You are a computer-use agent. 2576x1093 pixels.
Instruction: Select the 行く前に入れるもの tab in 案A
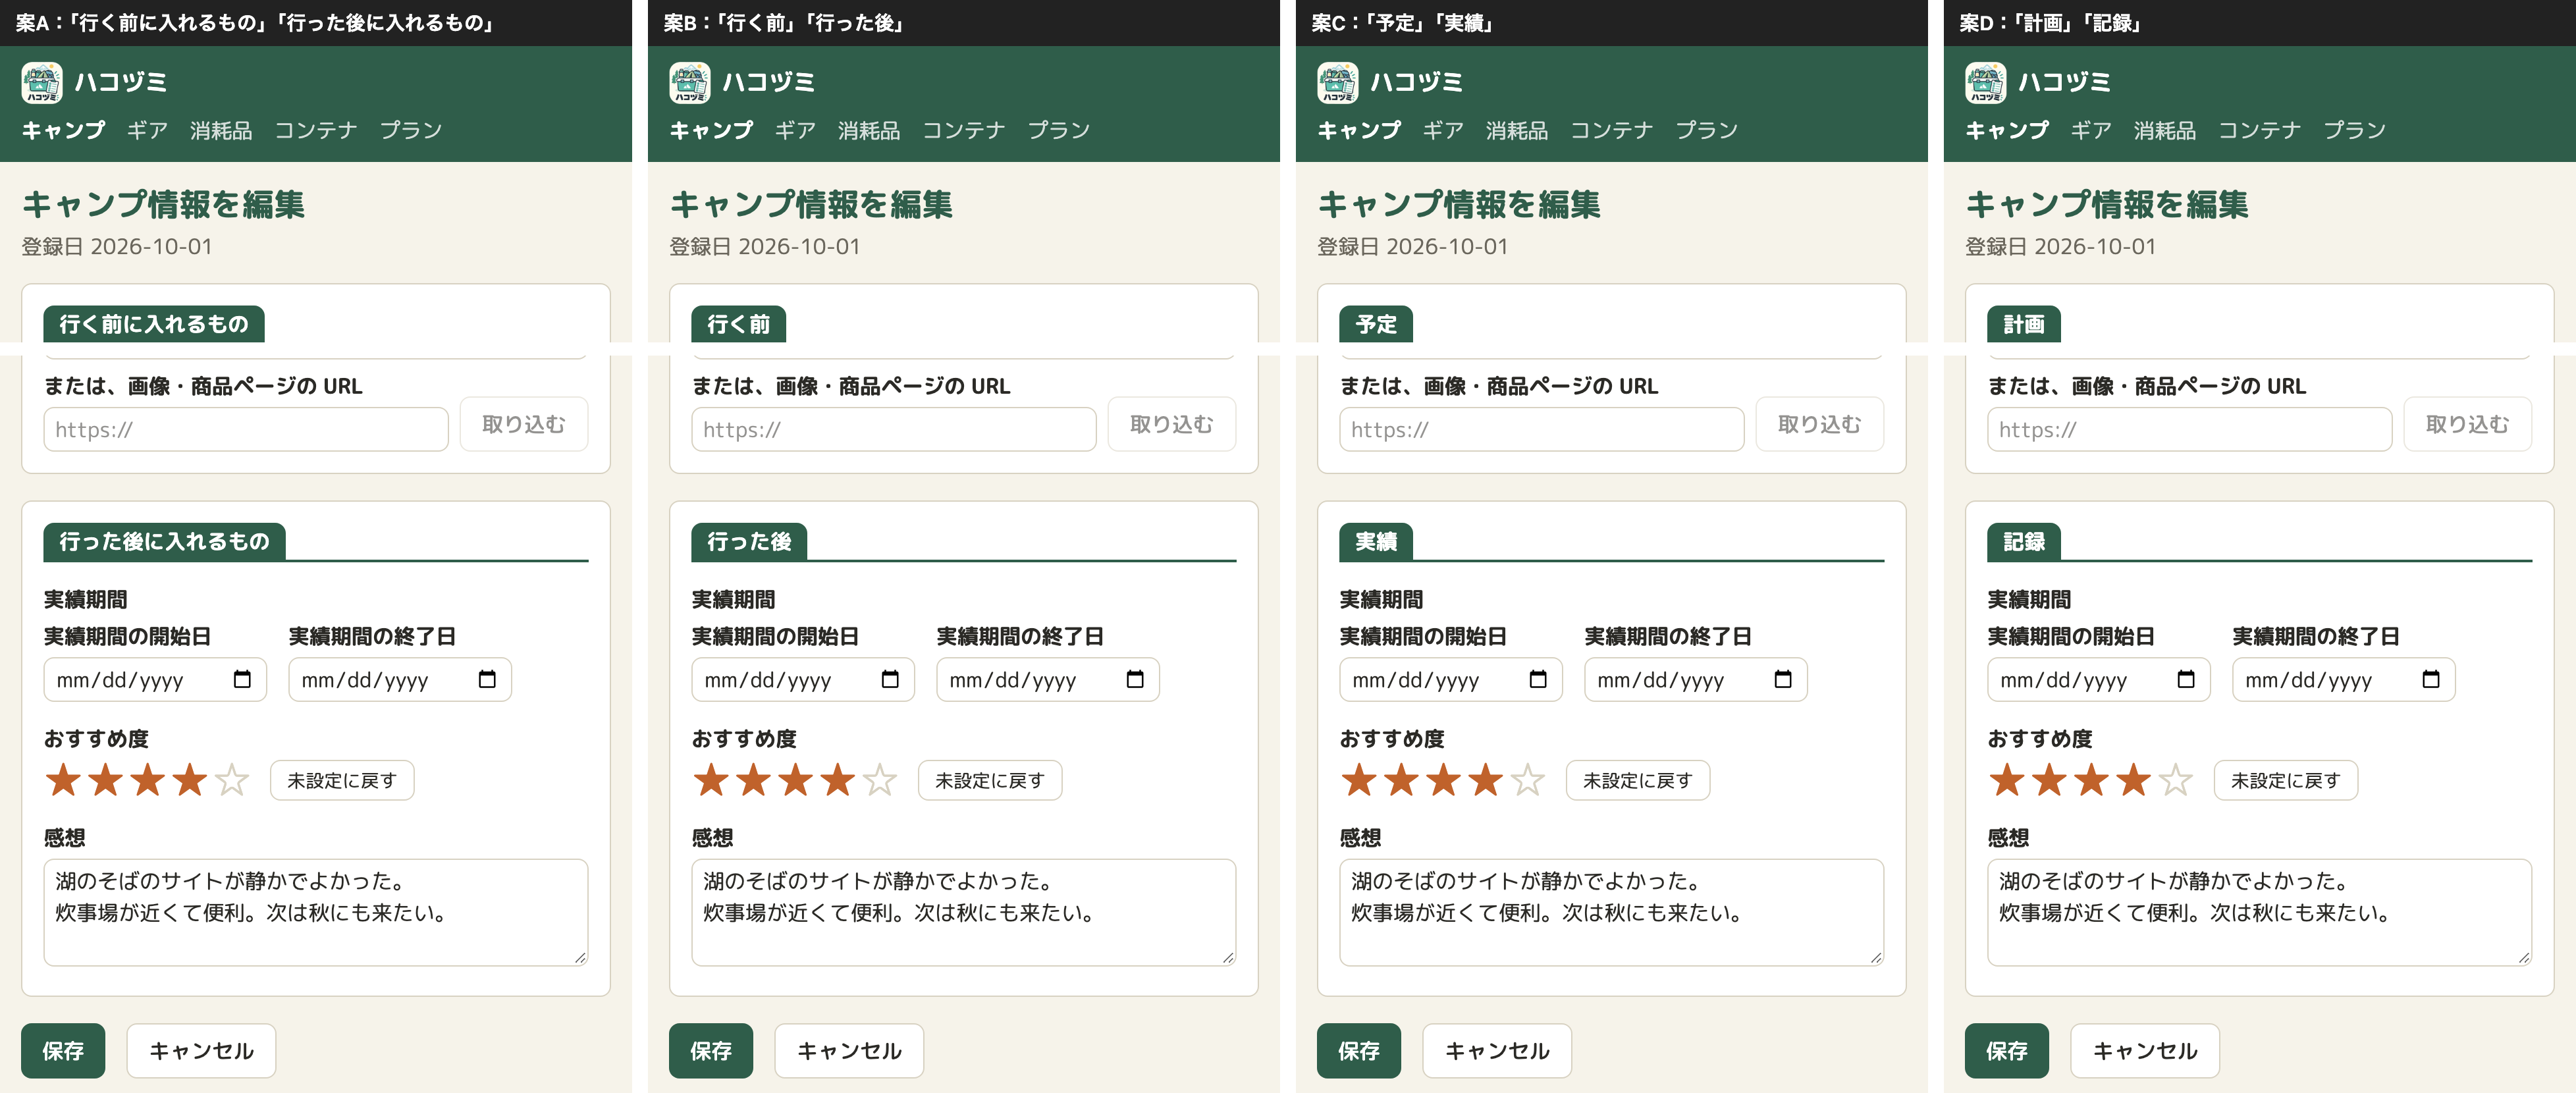[x=154, y=324]
